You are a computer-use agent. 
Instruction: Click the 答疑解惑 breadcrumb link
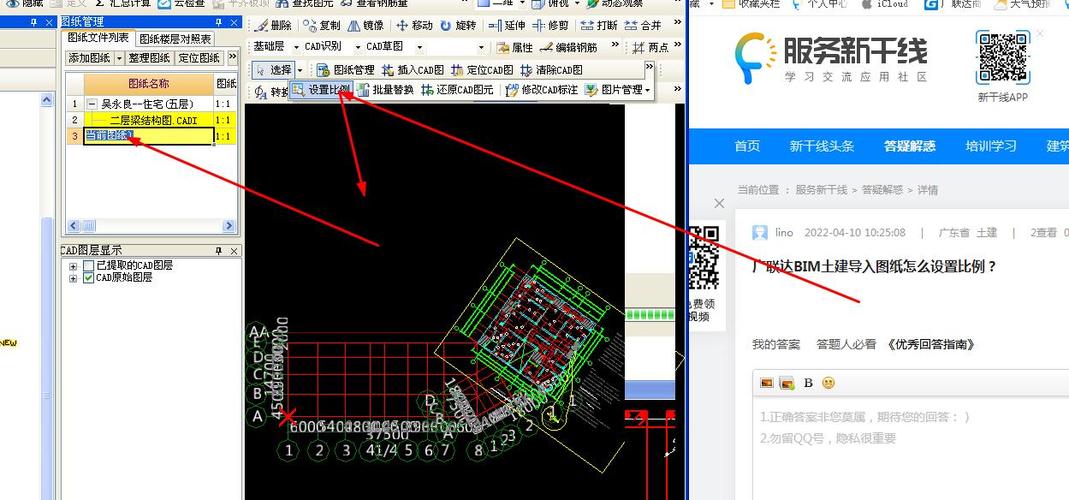[x=882, y=190]
